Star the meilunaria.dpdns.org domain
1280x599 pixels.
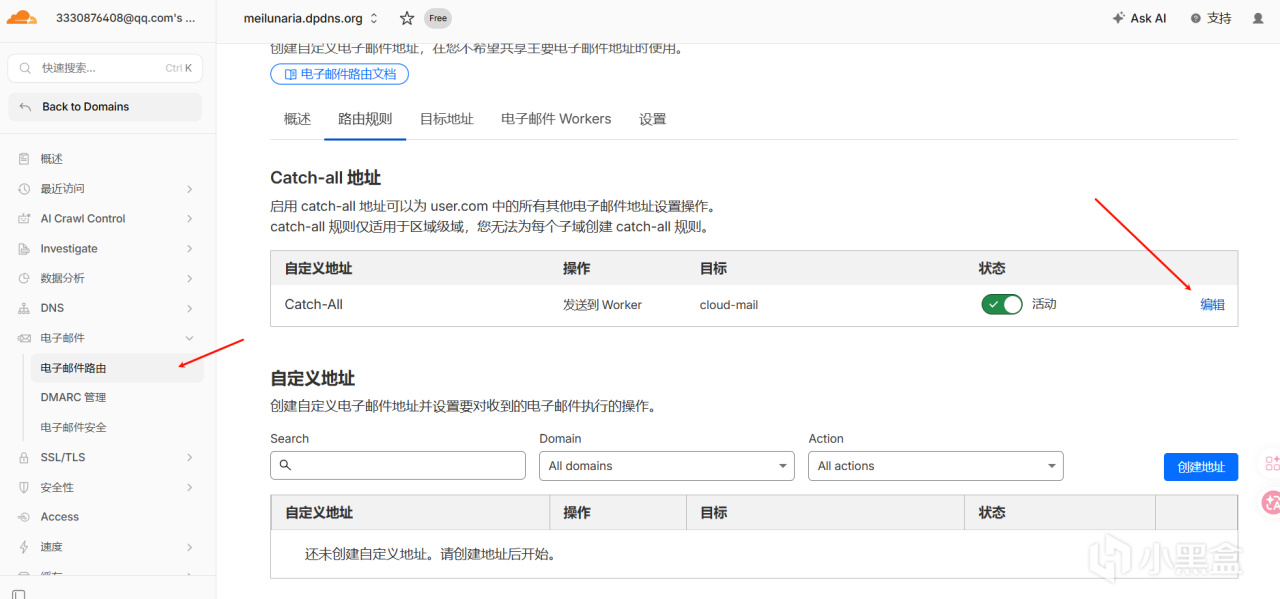[407, 18]
